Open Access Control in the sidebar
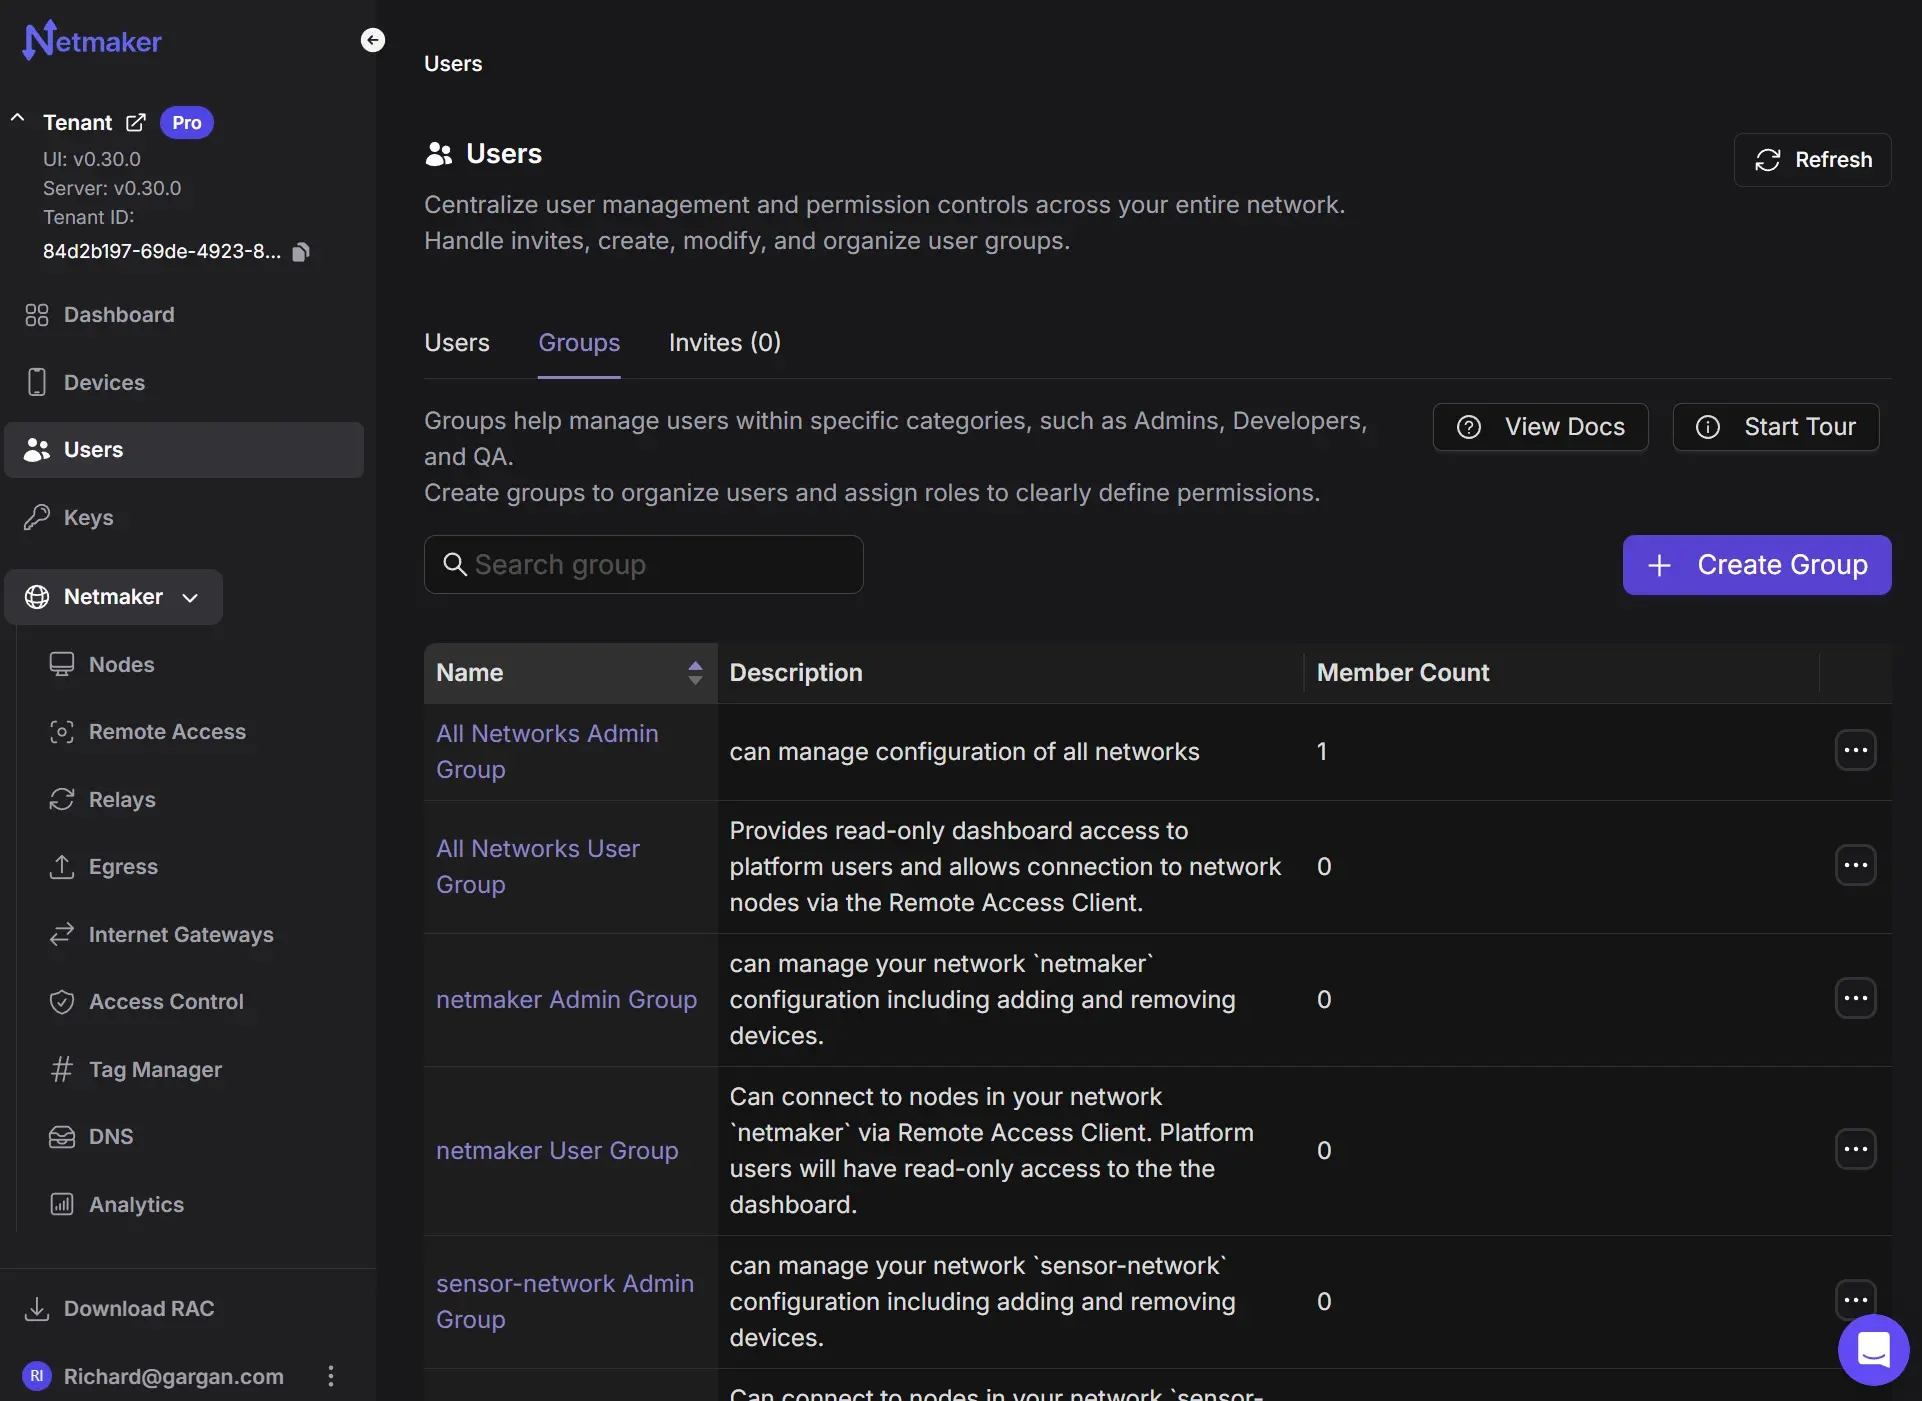This screenshot has width=1922, height=1401. (x=165, y=1001)
